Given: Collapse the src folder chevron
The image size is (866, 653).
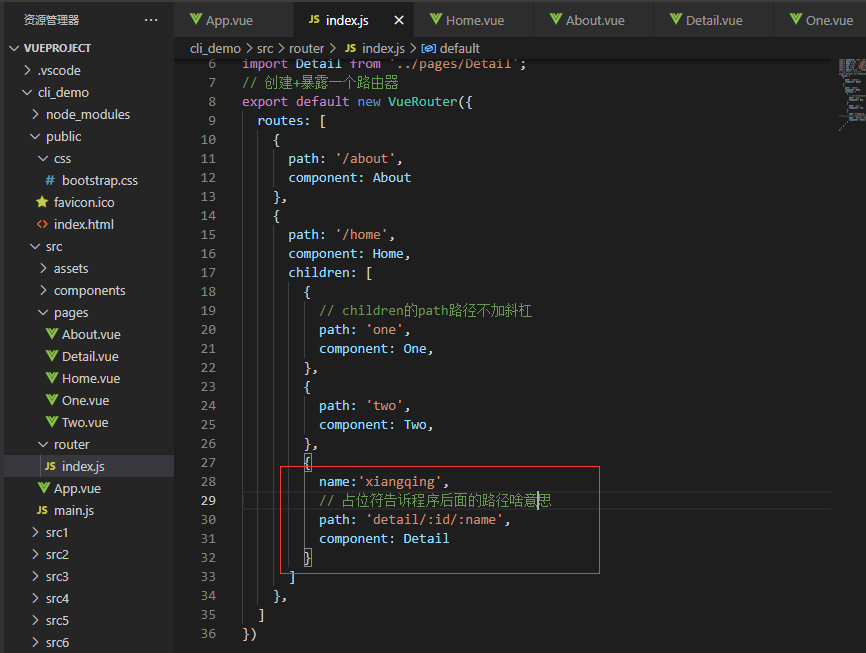Looking at the screenshot, I should click(x=35, y=246).
